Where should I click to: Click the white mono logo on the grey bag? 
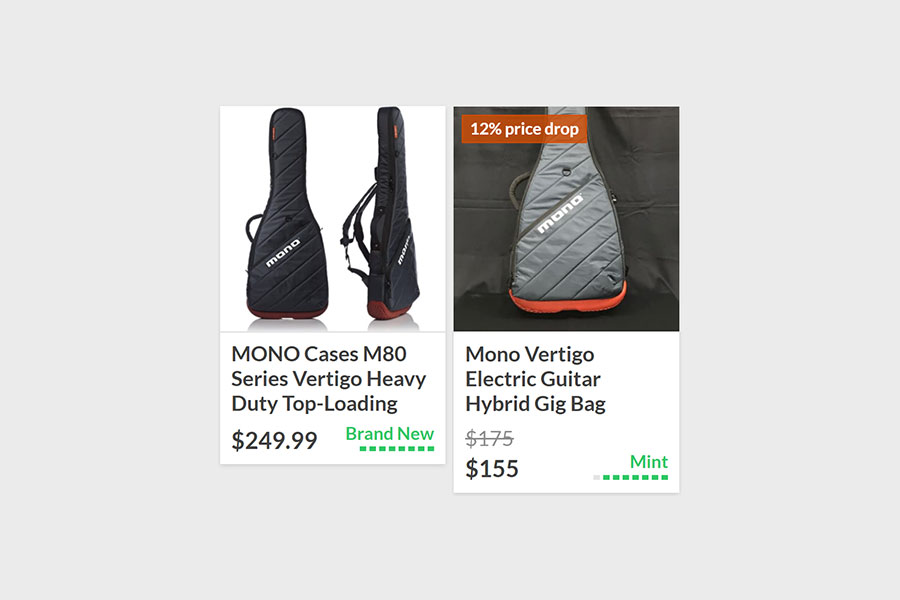[x=560, y=214]
